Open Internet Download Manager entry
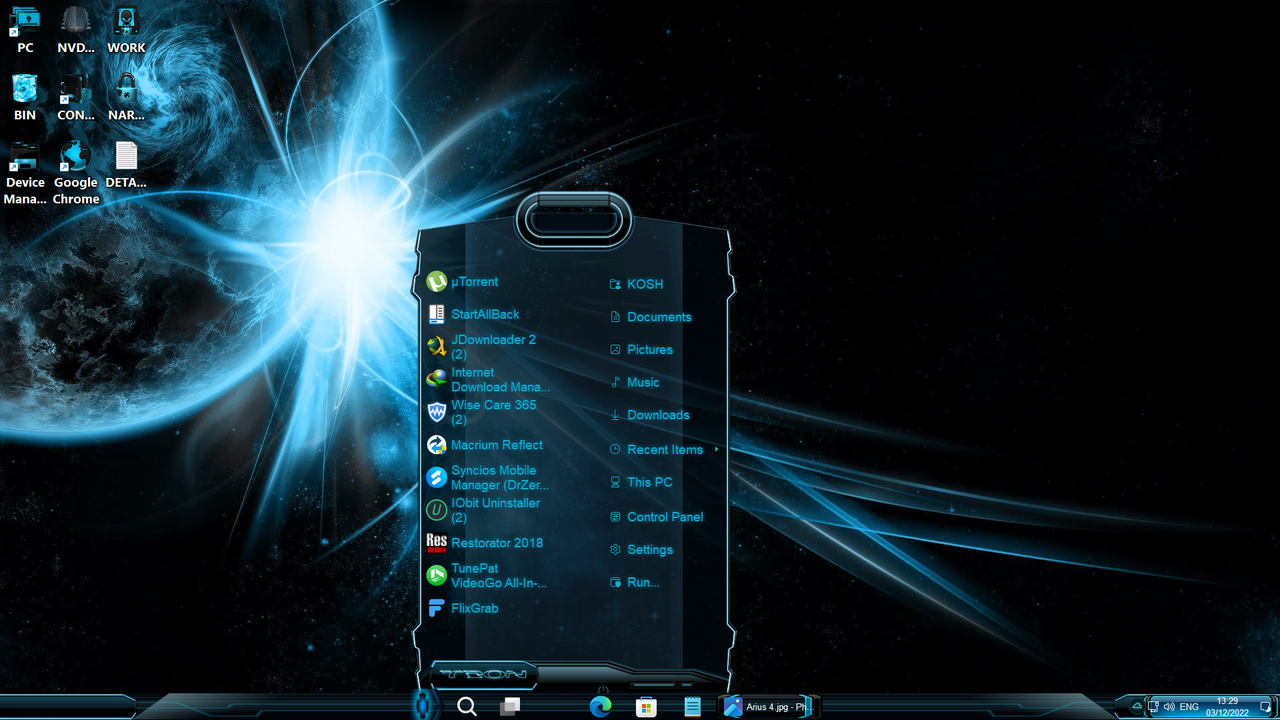The height and width of the screenshot is (720, 1280). click(486, 379)
